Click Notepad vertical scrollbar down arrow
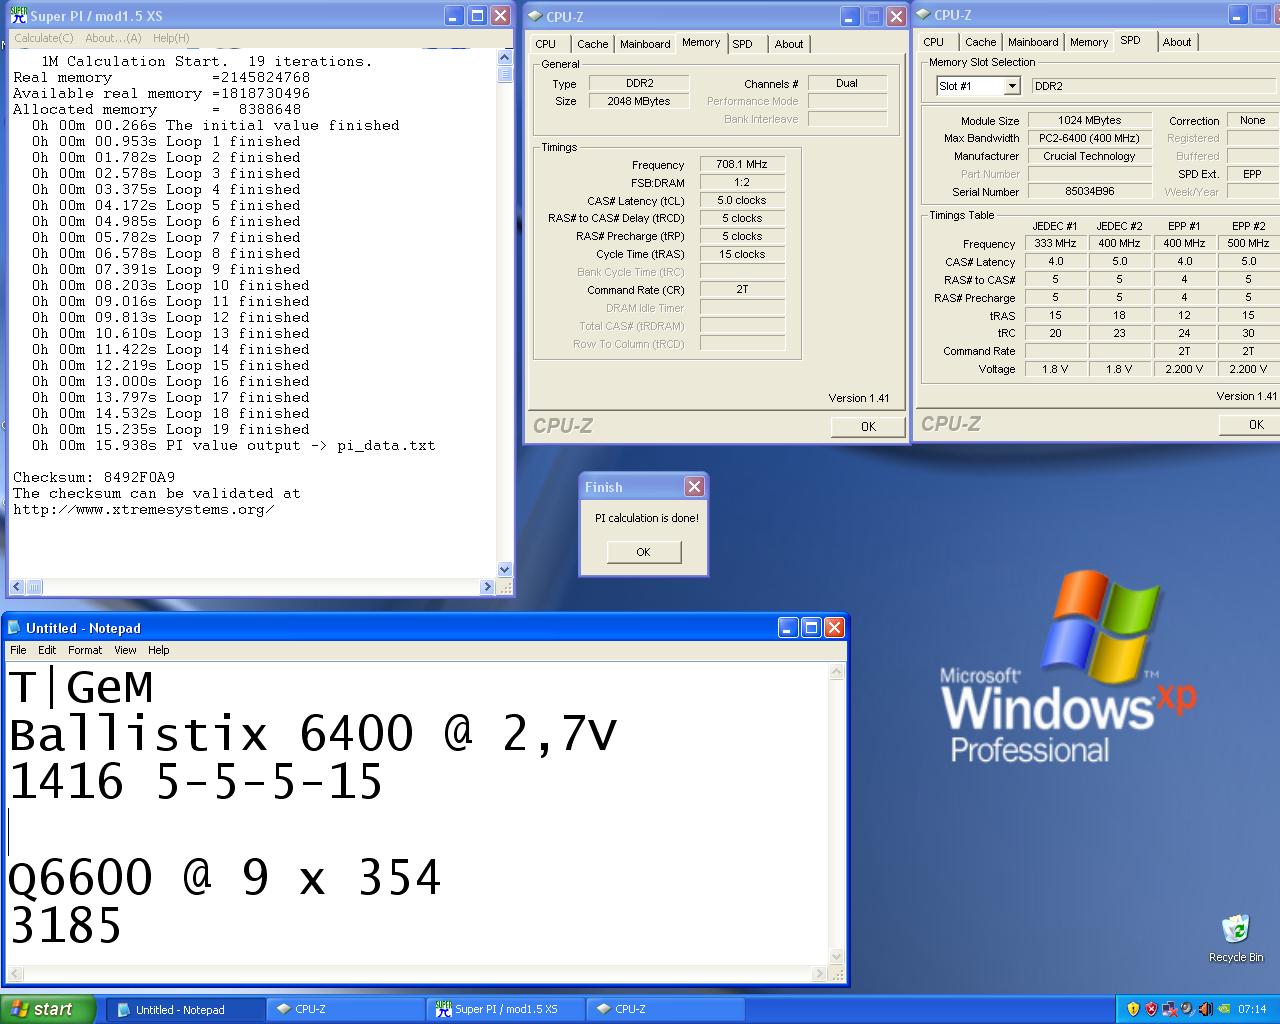Image resolution: width=1280 pixels, height=1024 pixels. (837, 956)
